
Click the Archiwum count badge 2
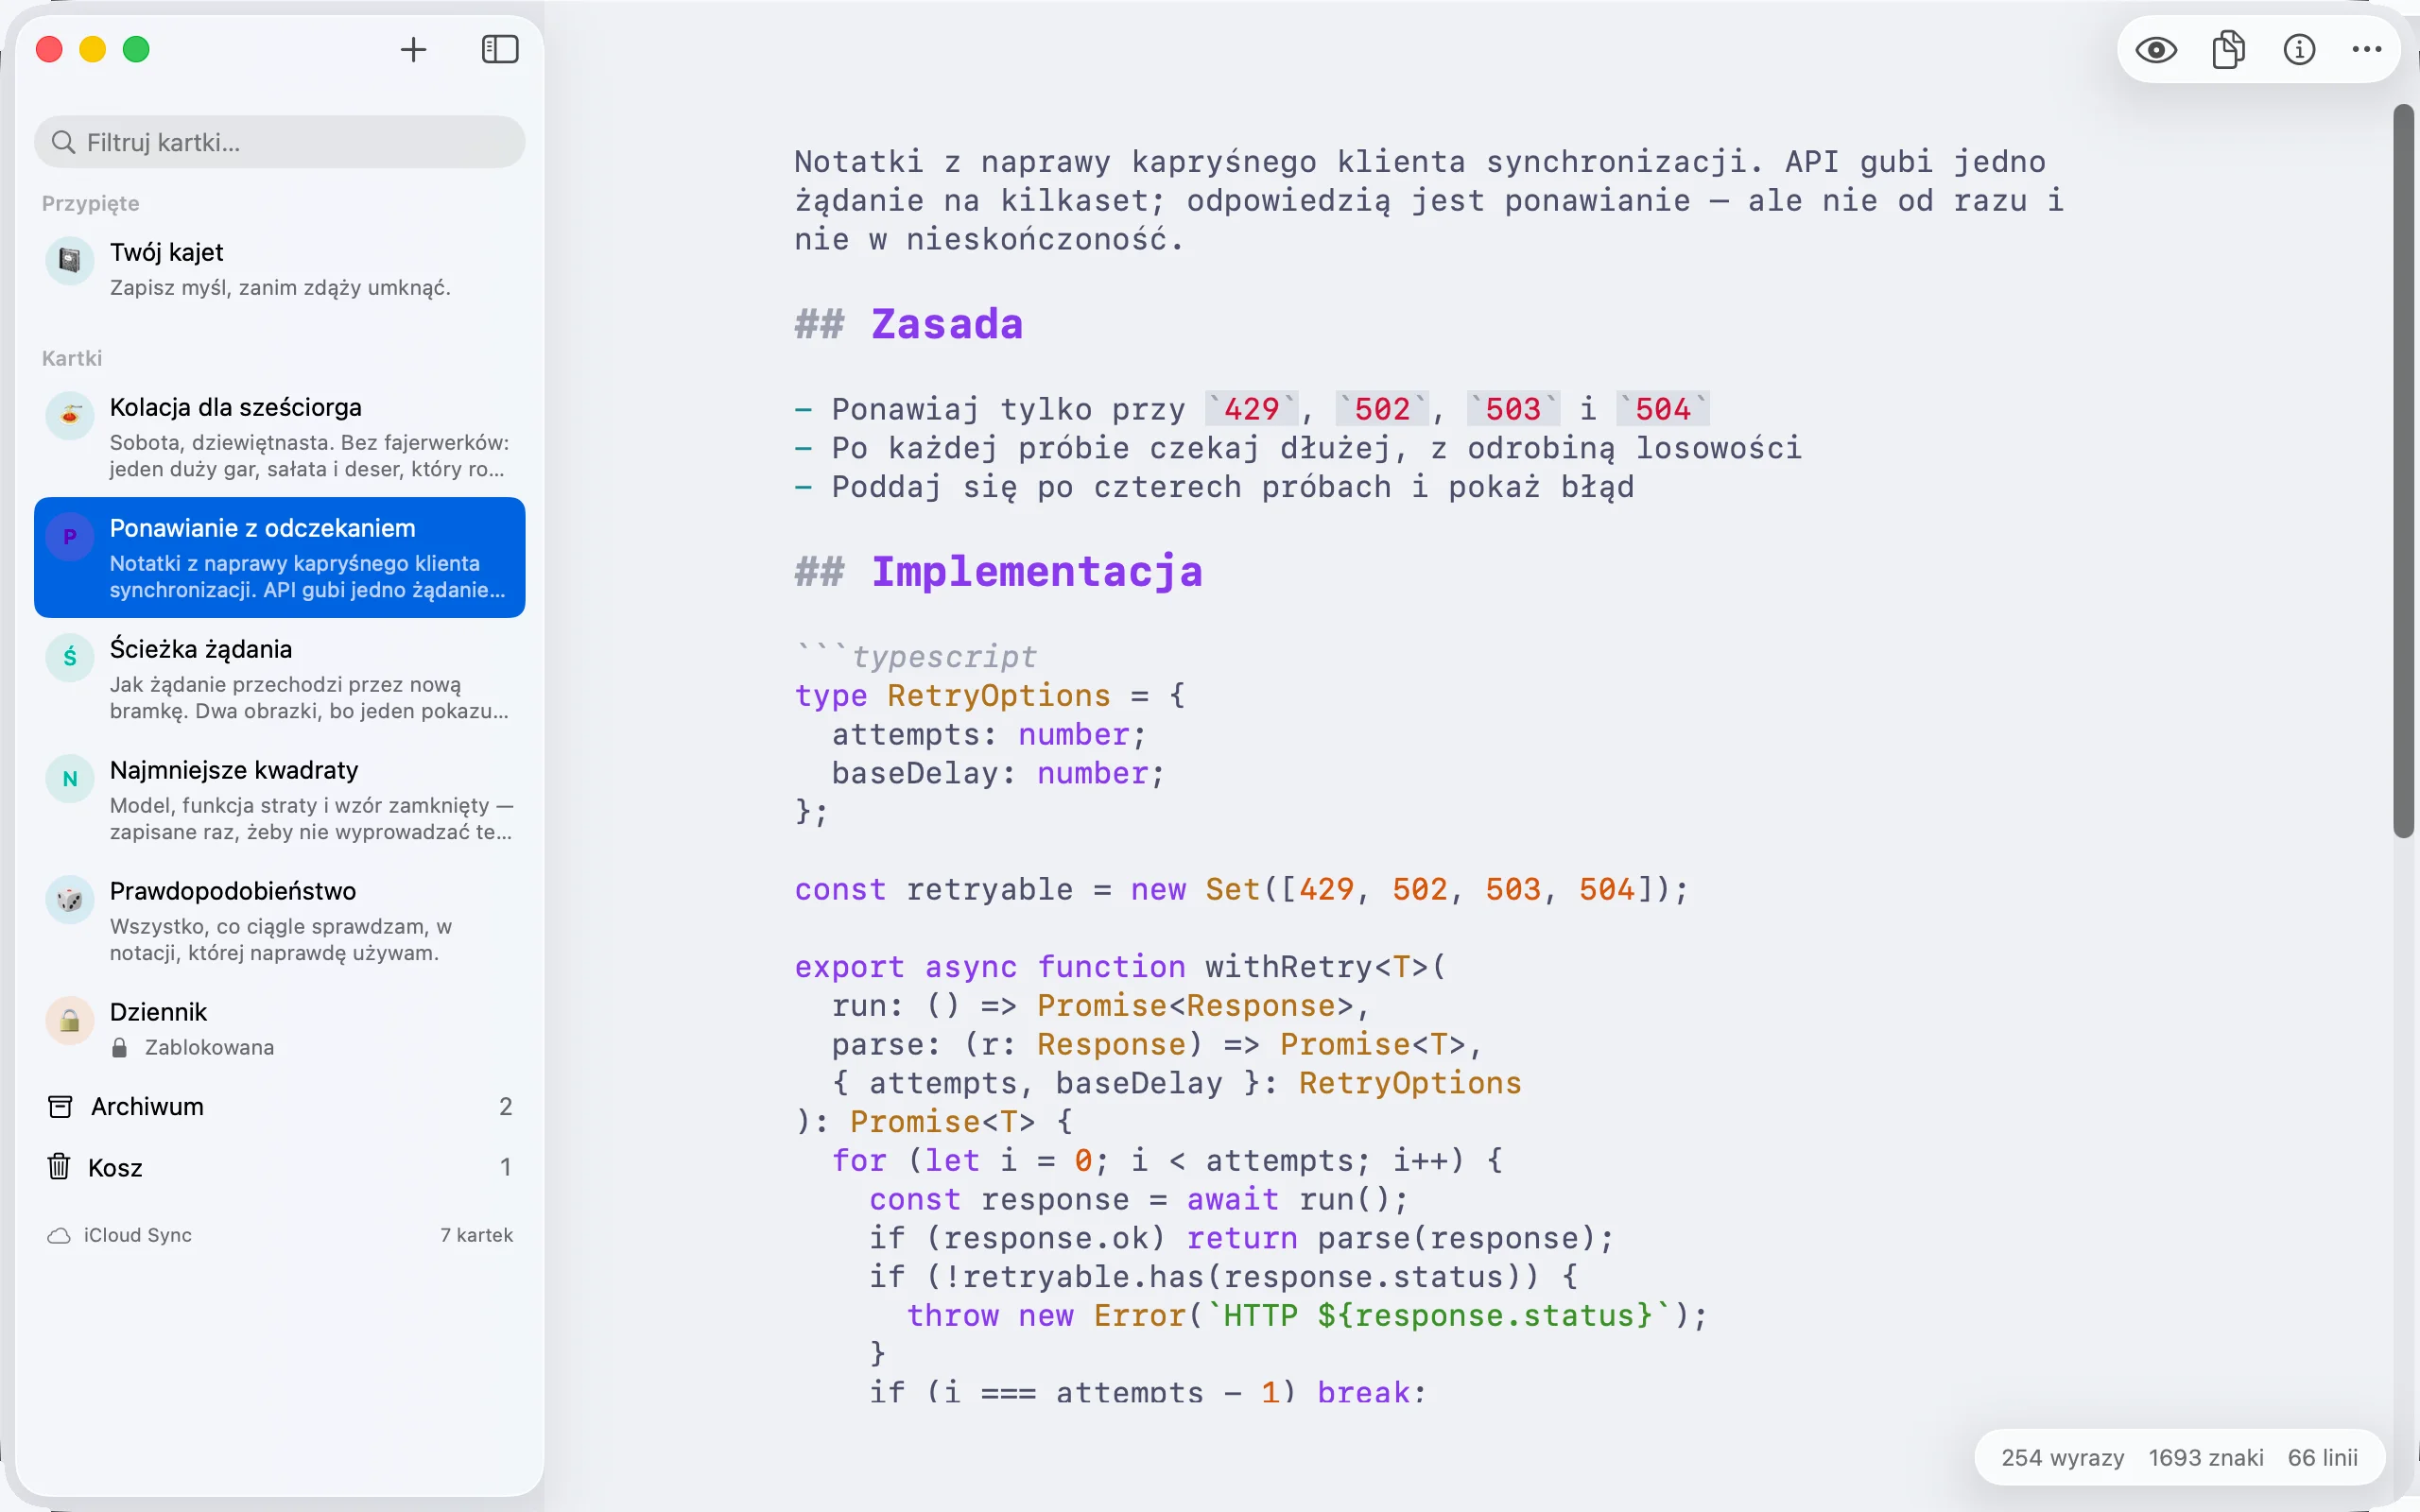[x=505, y=1106]
